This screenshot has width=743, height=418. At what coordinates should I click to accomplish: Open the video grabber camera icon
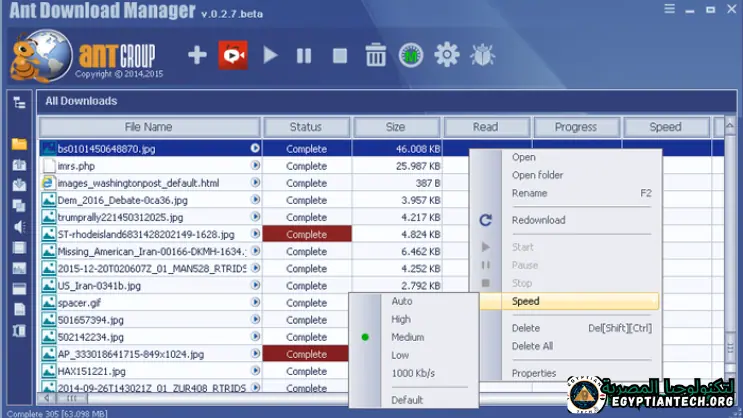click(x=233, y=55)
